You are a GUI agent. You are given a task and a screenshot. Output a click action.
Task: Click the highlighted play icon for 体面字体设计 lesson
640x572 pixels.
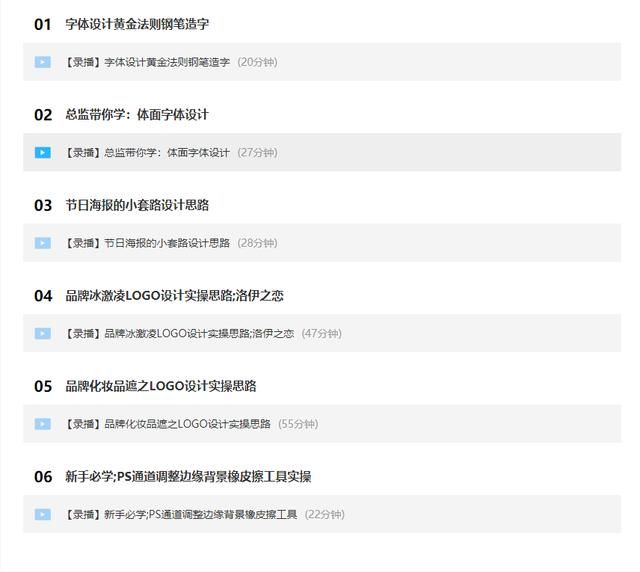point(42,153)
